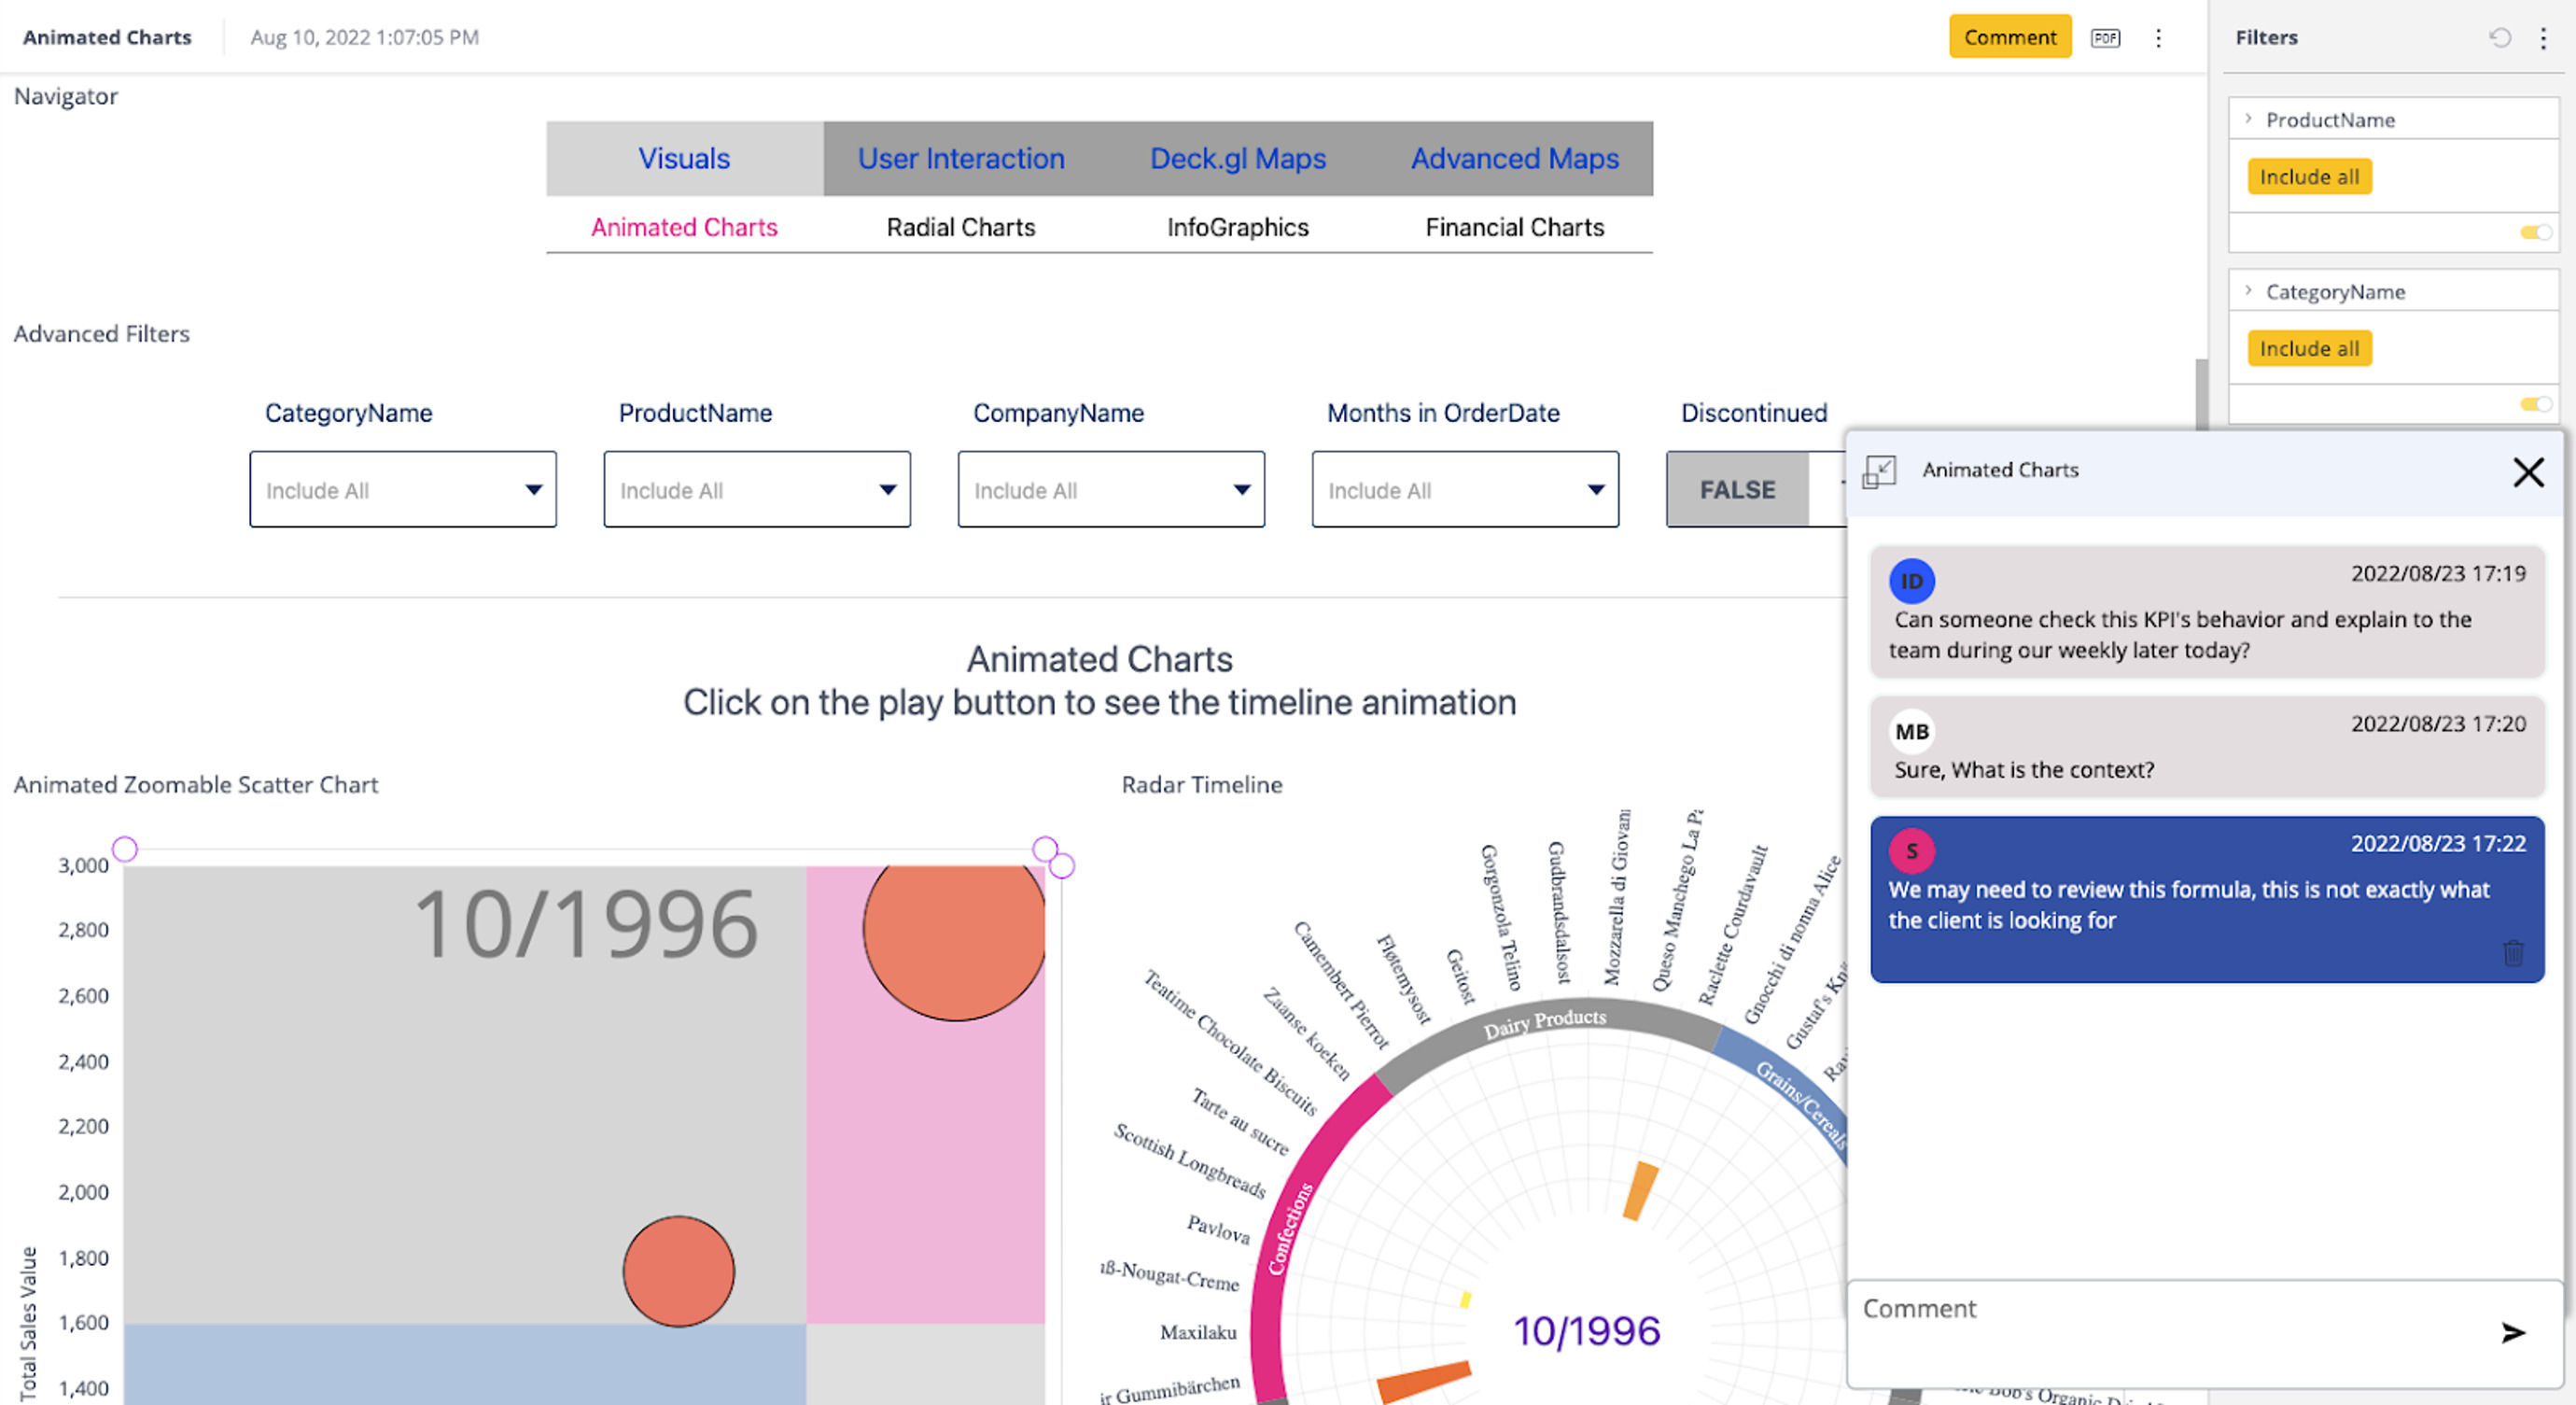Select the InfoGraphics sub-tab
Screen dimensions: 2576x1405
coord(1238,227)
